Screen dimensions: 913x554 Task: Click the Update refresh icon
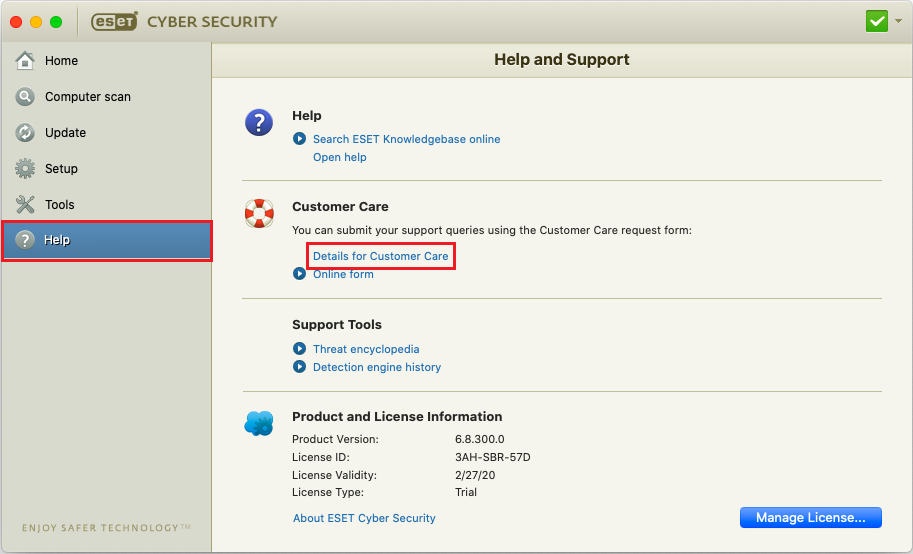pos(24,132)
